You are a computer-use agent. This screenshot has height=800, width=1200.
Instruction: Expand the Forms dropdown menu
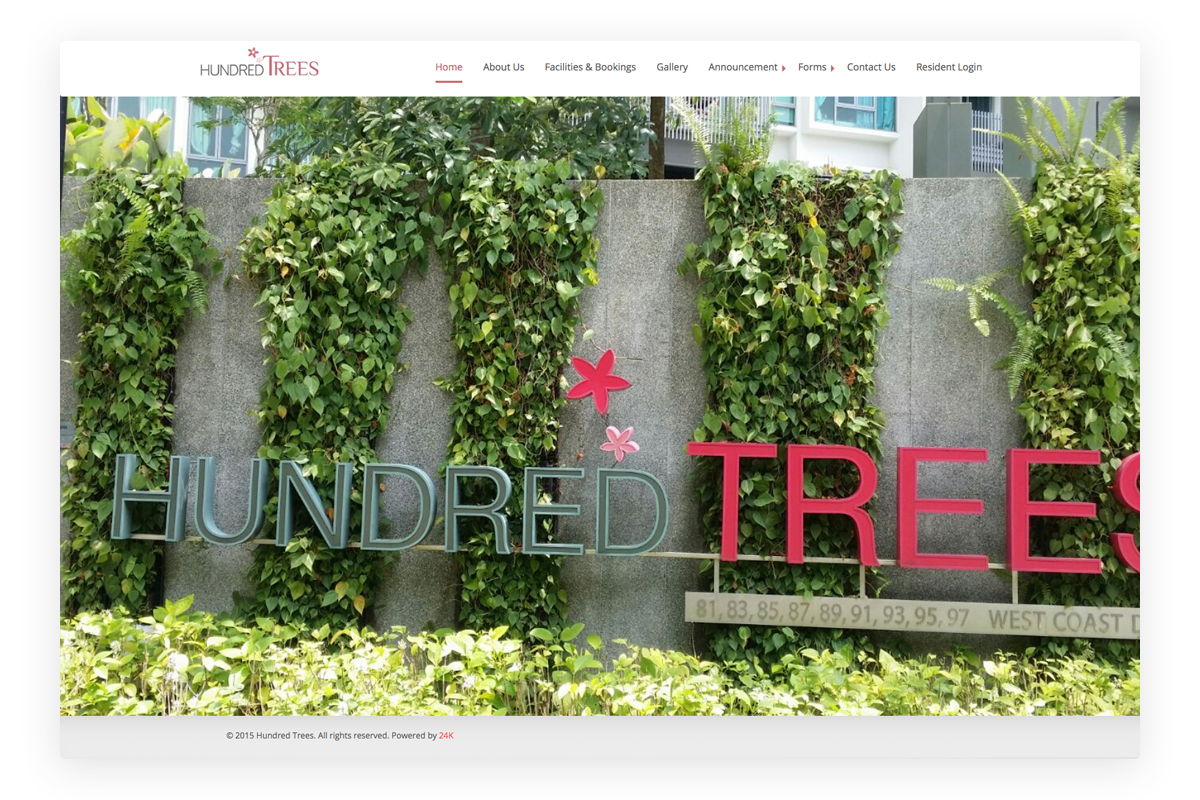812,67
